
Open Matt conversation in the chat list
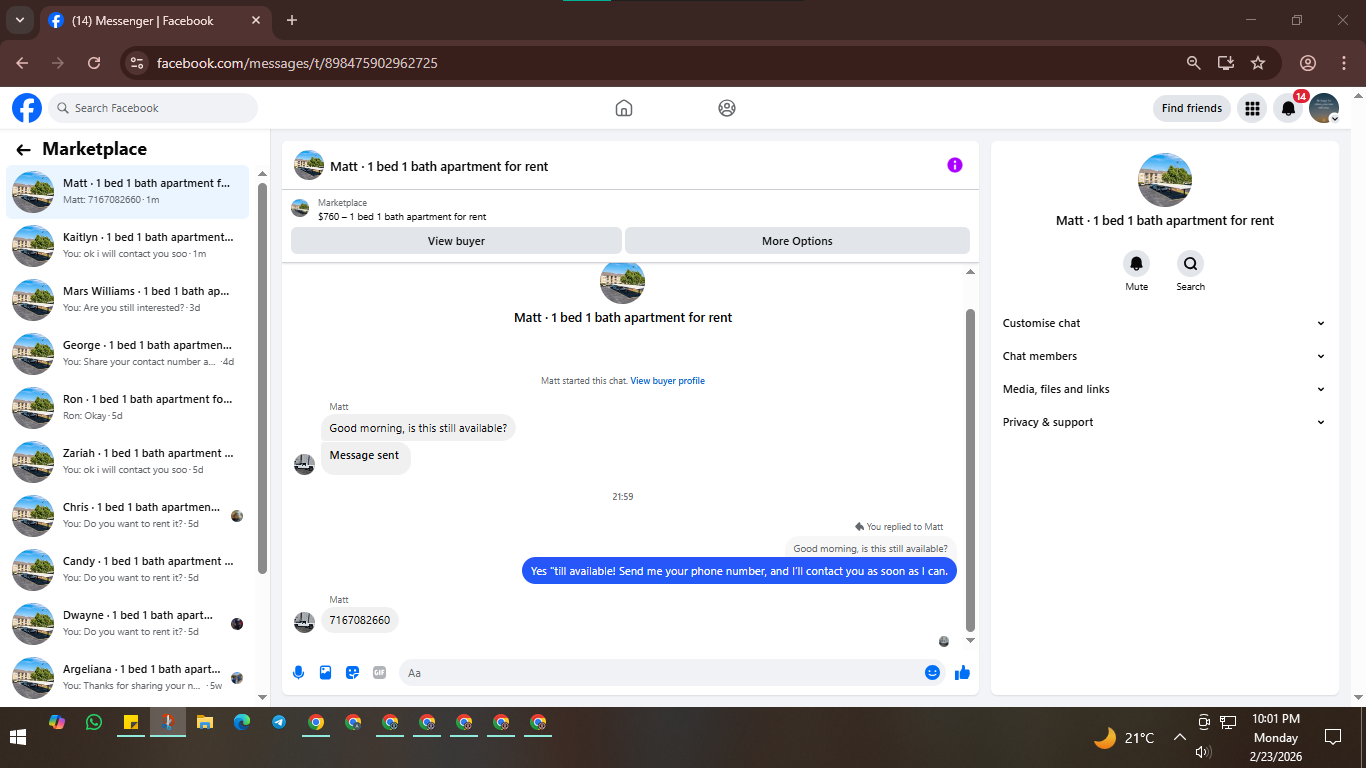[128, 191]
